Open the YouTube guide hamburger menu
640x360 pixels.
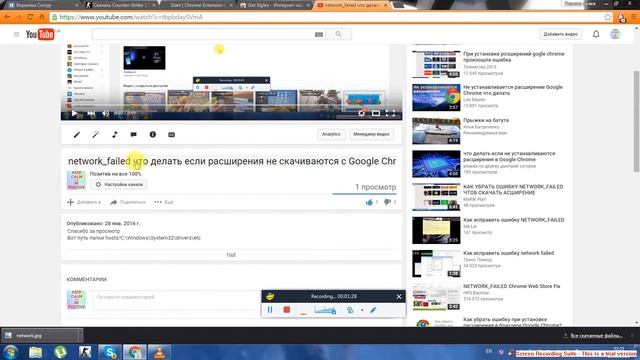16,35
